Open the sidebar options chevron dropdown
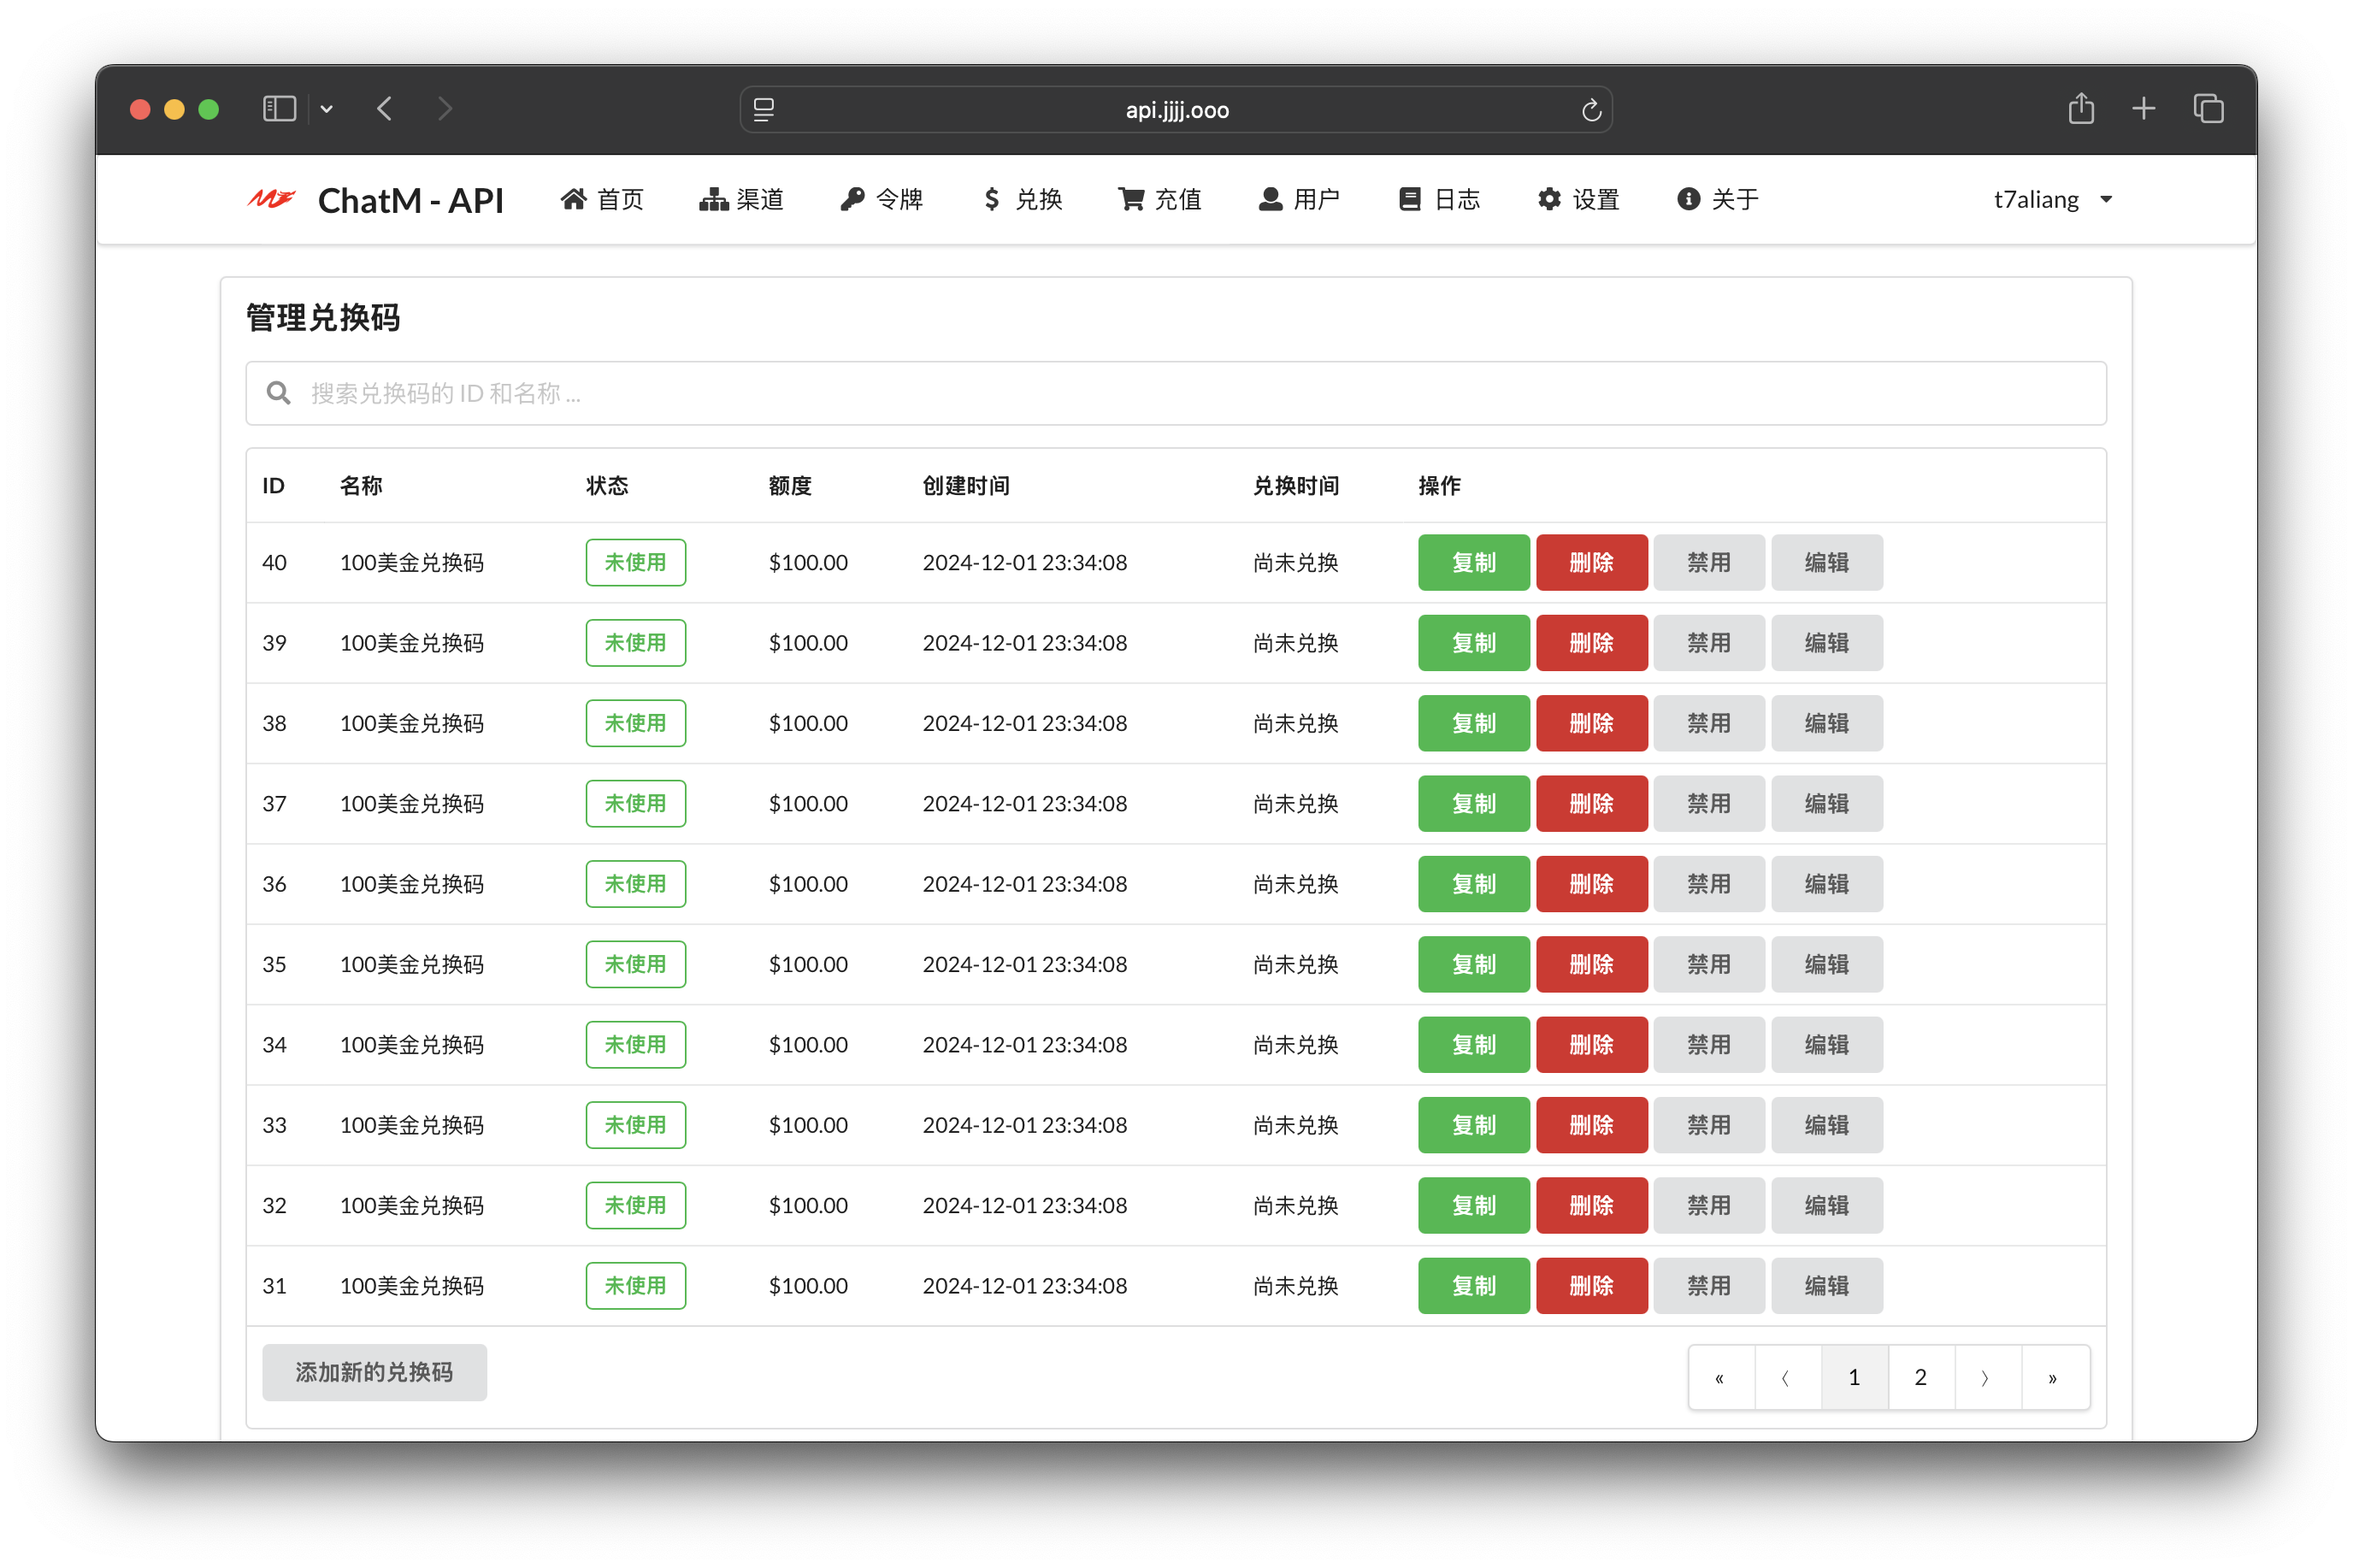The width and height of the screenshot is (2353, 1568). 327,109
